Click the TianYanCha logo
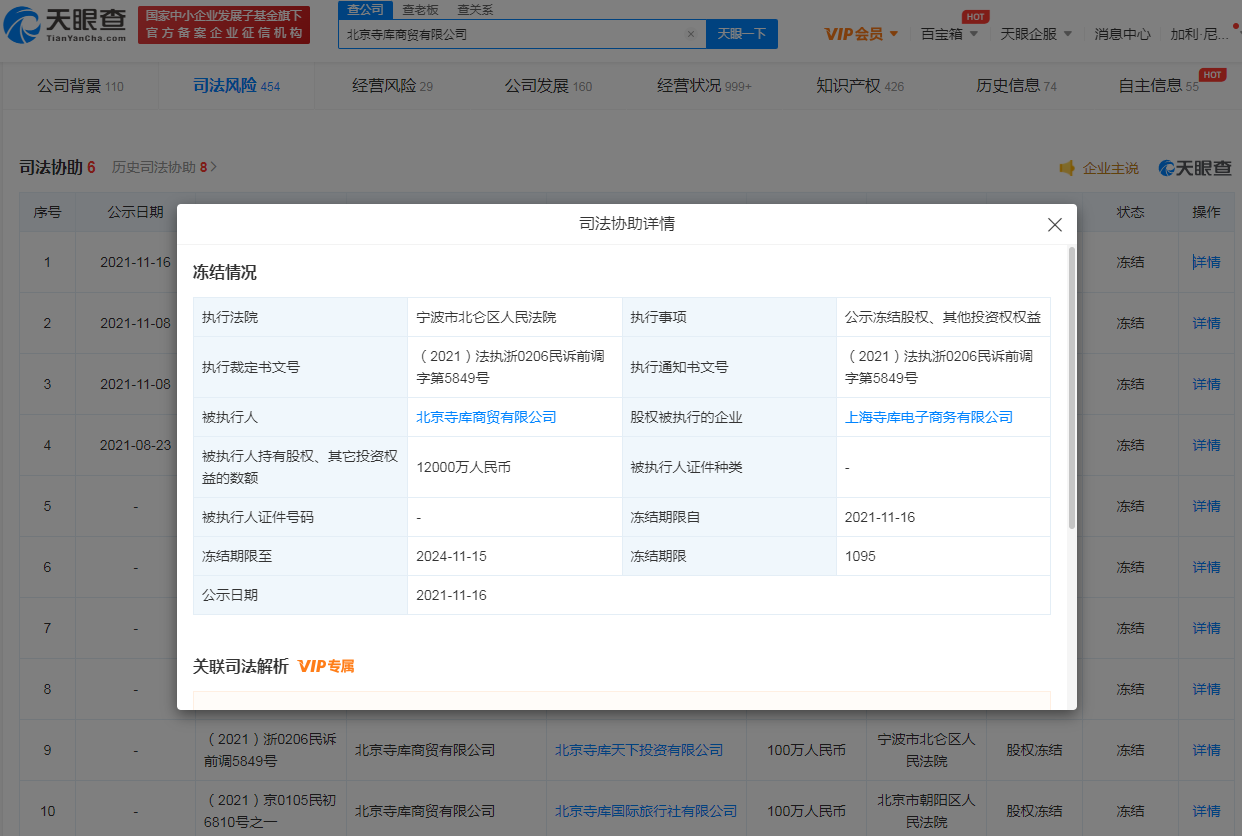The image size is (1242, 836). click(66, 25)
